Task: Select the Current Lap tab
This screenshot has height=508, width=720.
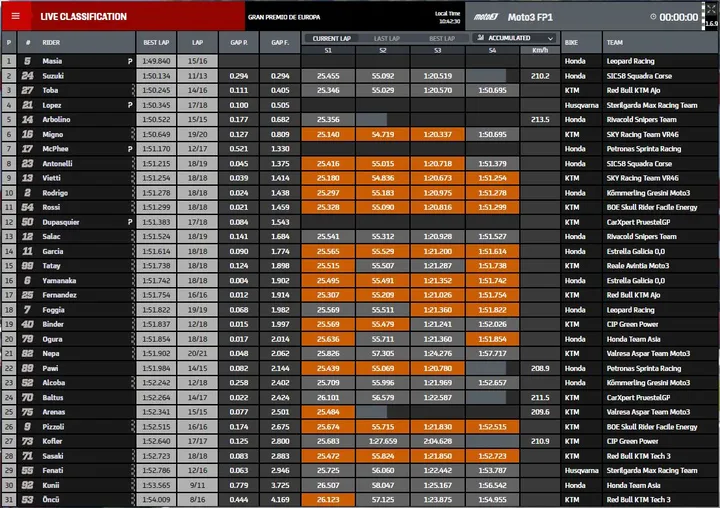Action: click(x=332, y=39)
